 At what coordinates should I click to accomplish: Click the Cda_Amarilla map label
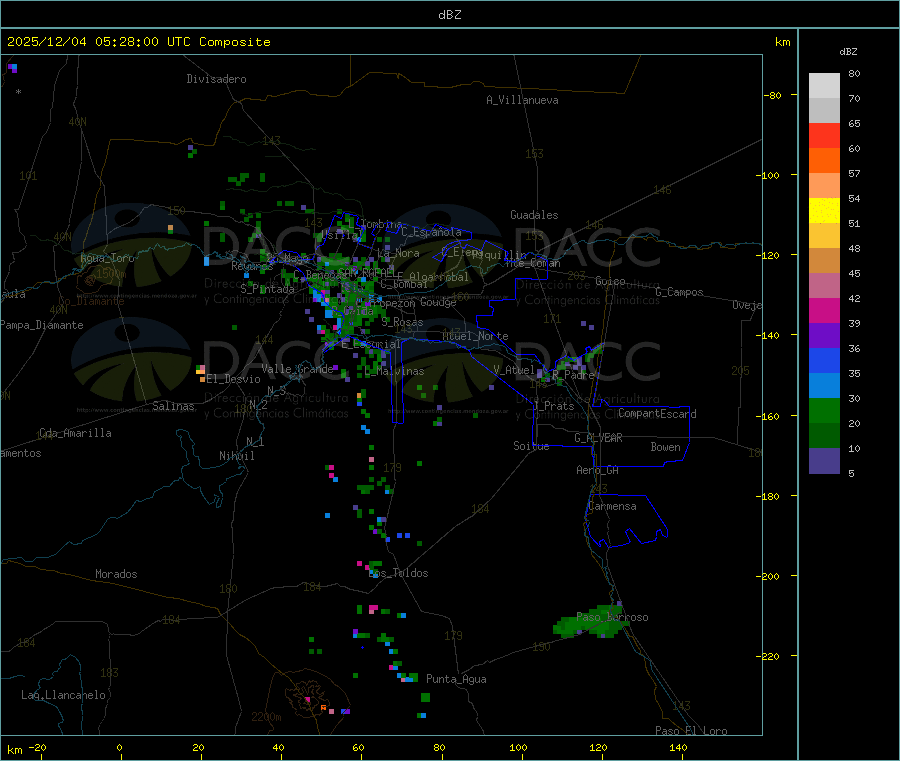(75, 433)
